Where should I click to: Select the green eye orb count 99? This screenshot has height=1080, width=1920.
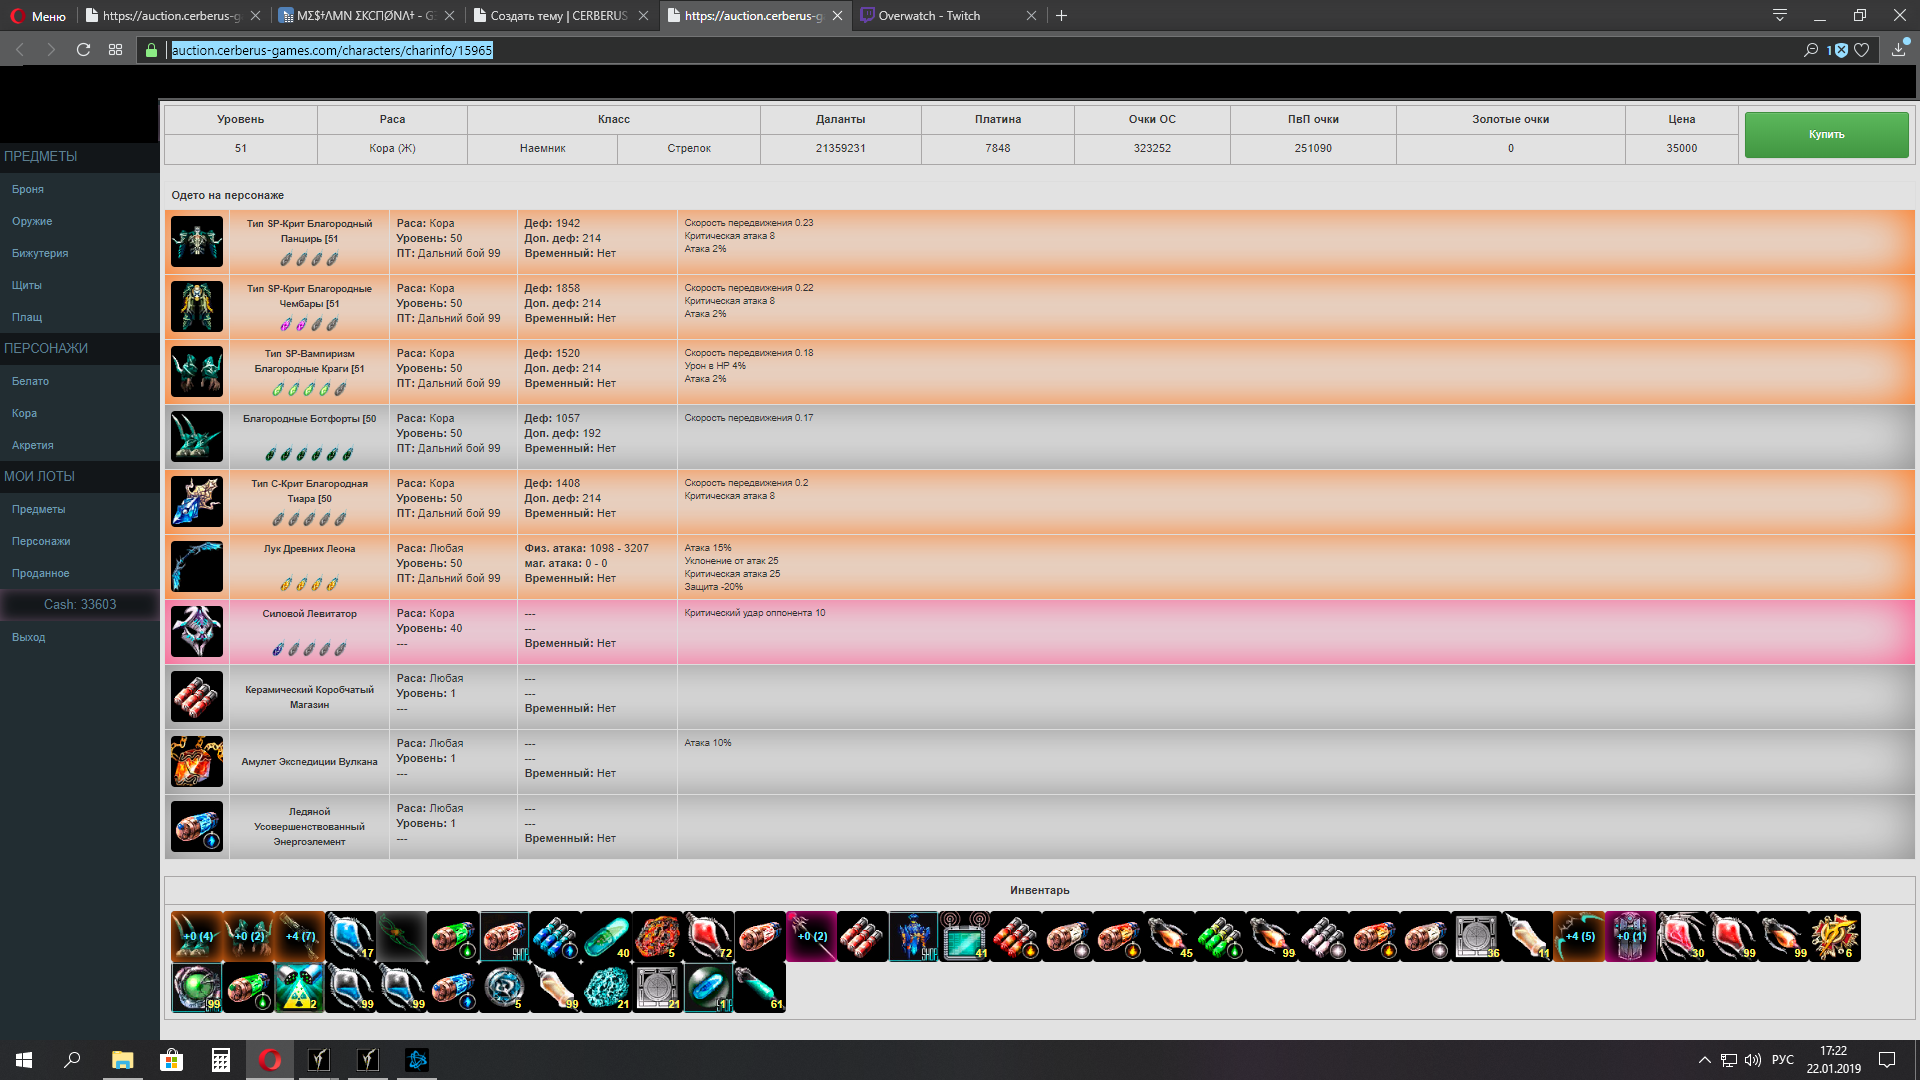click(x=197, y=988)
